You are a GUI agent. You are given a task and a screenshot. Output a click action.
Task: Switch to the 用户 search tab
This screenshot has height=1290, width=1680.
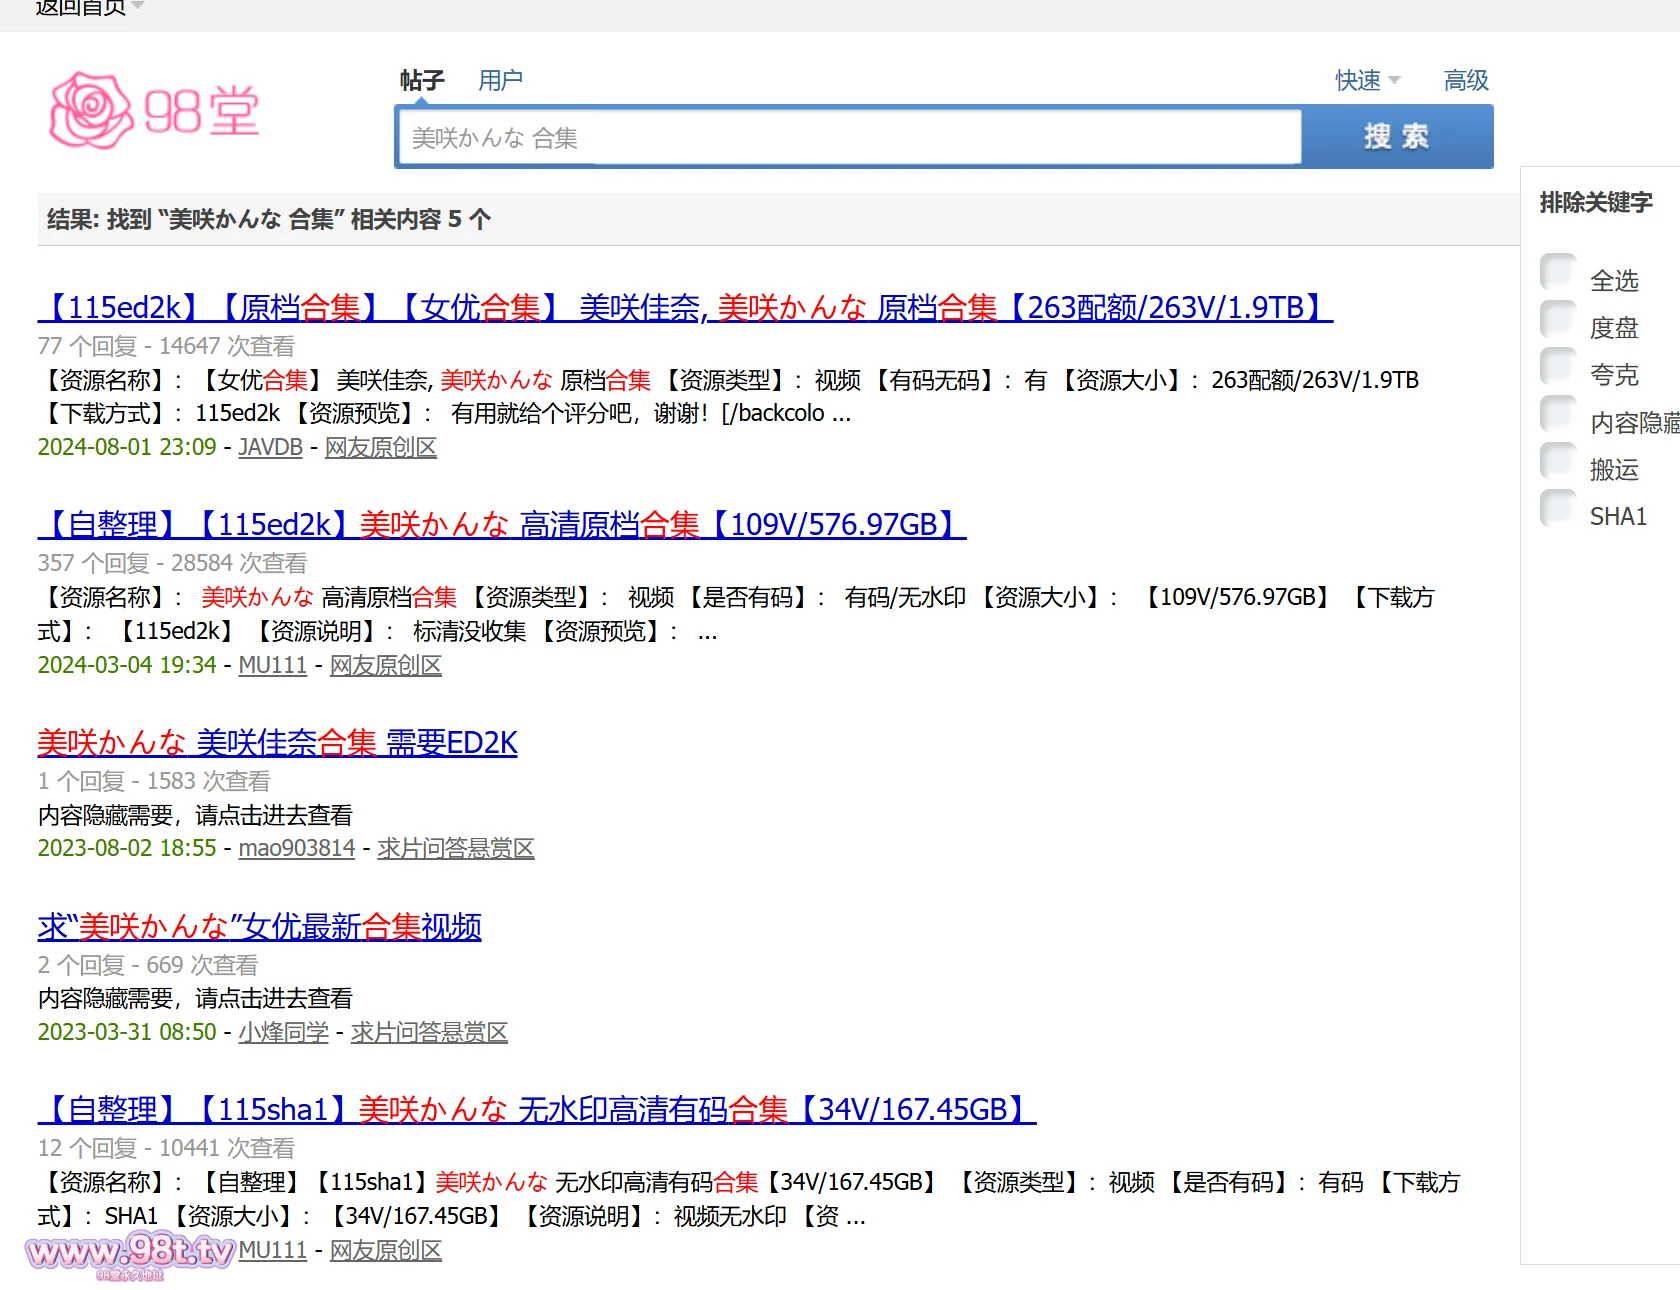(500, 80)
